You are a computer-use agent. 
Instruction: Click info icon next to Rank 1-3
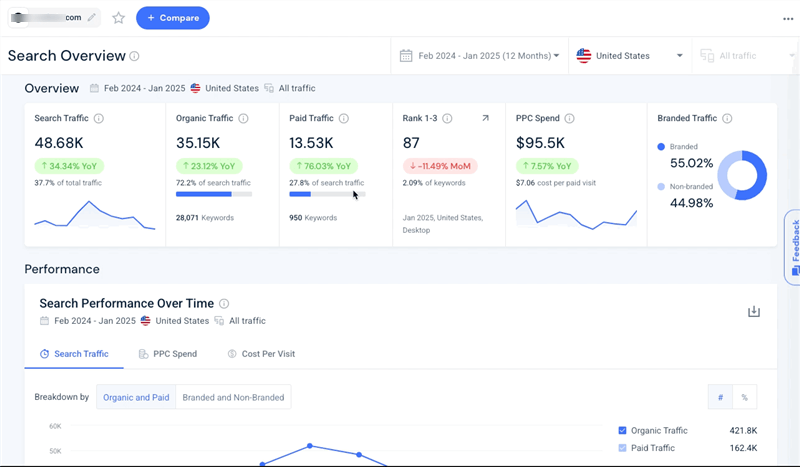click(x=447, y=118)
